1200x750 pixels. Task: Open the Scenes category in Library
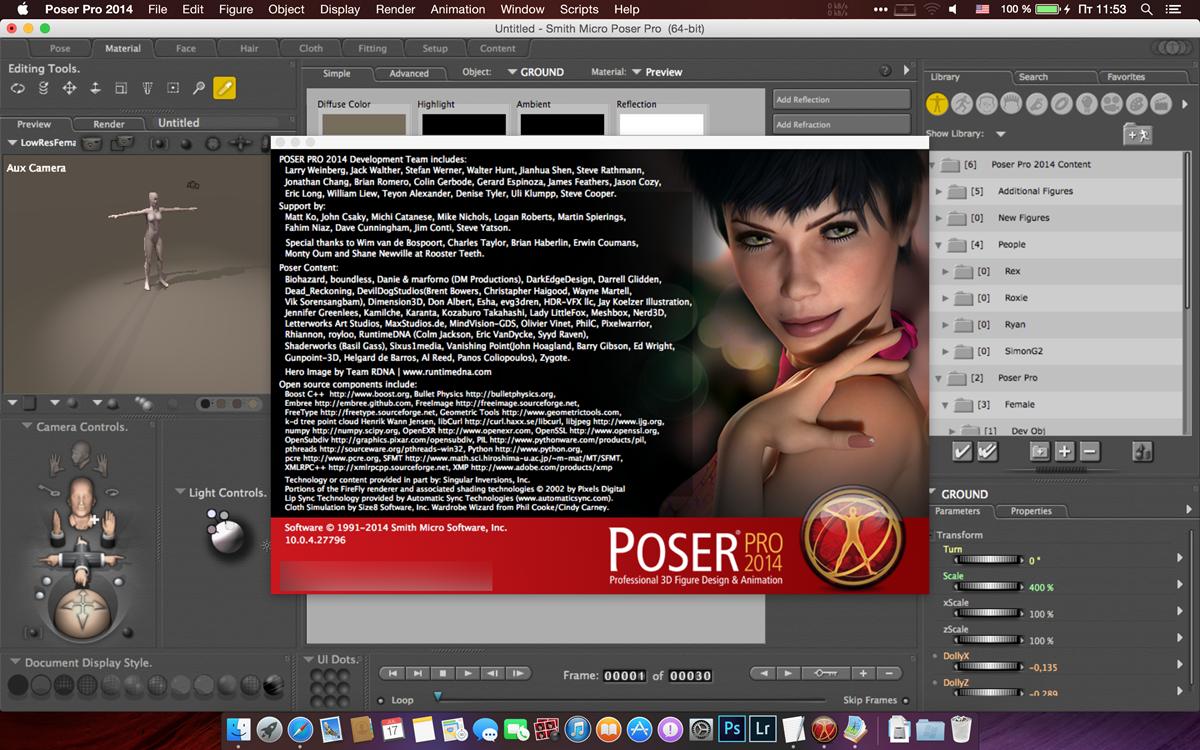(1161, 103)
